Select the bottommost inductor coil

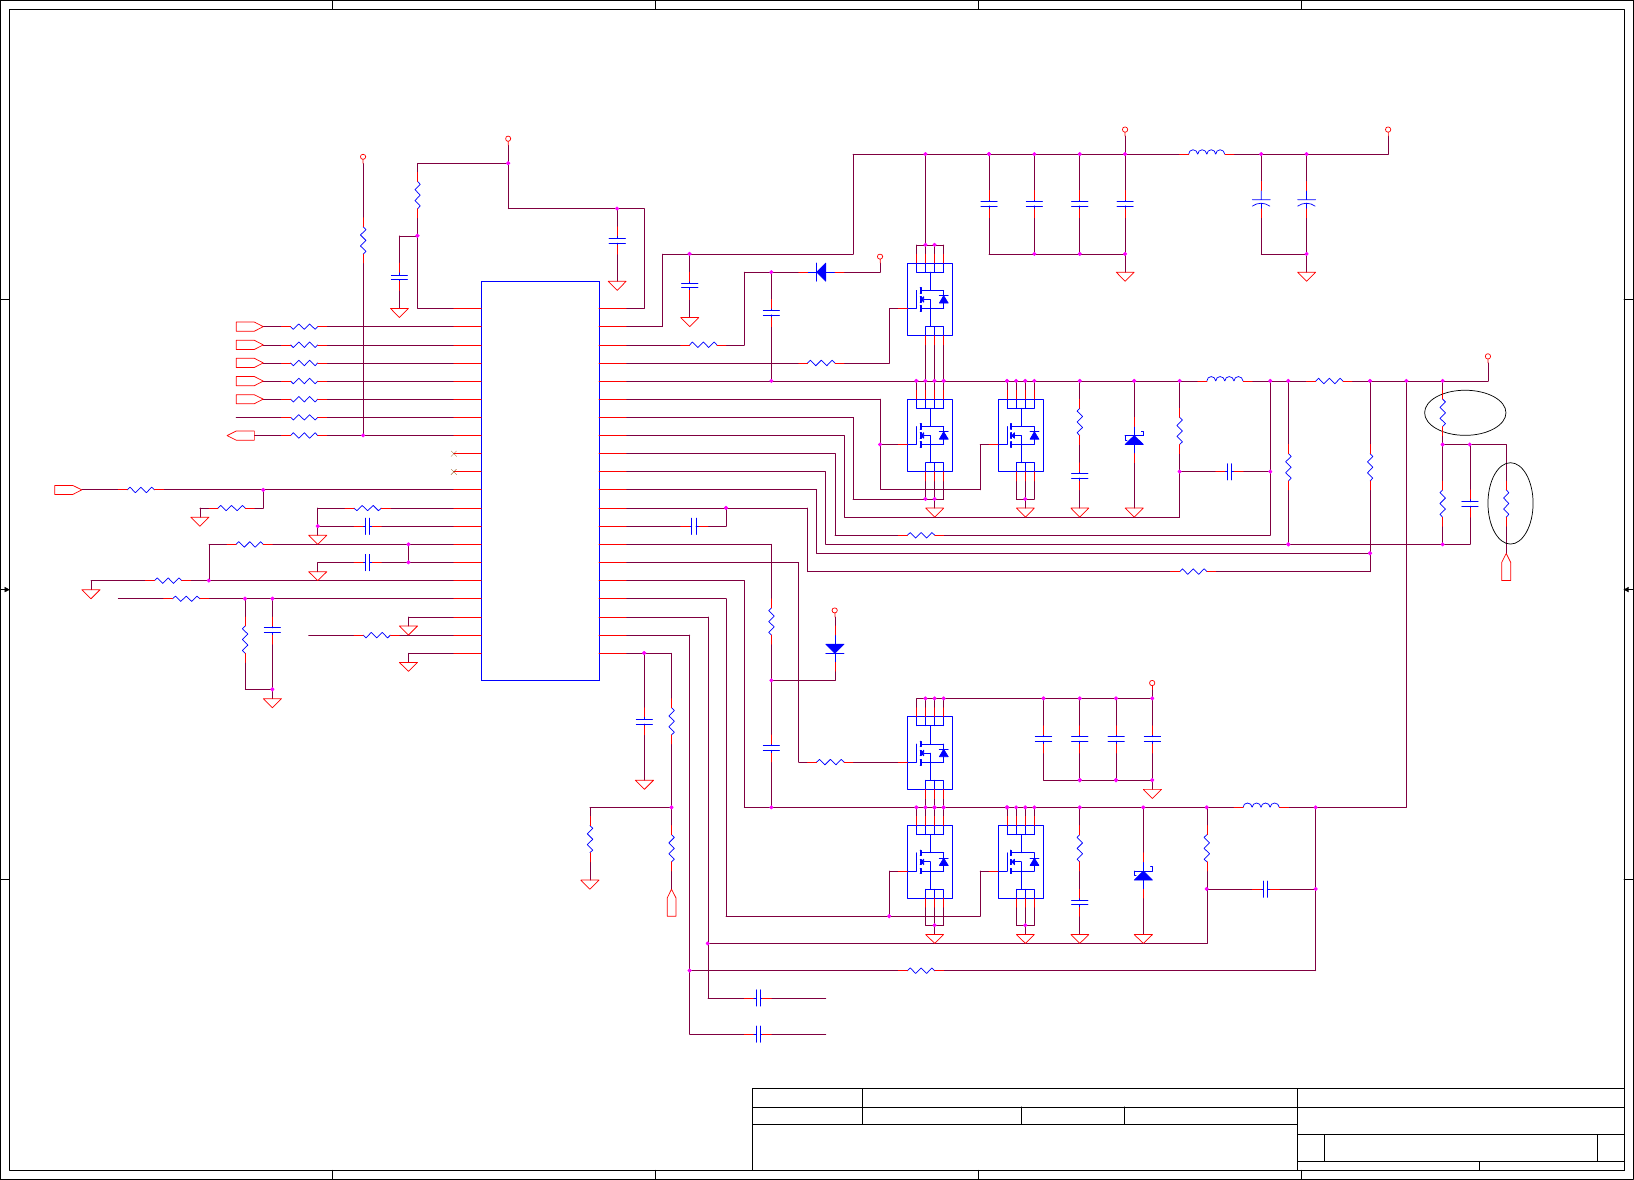pos(1261,805)
